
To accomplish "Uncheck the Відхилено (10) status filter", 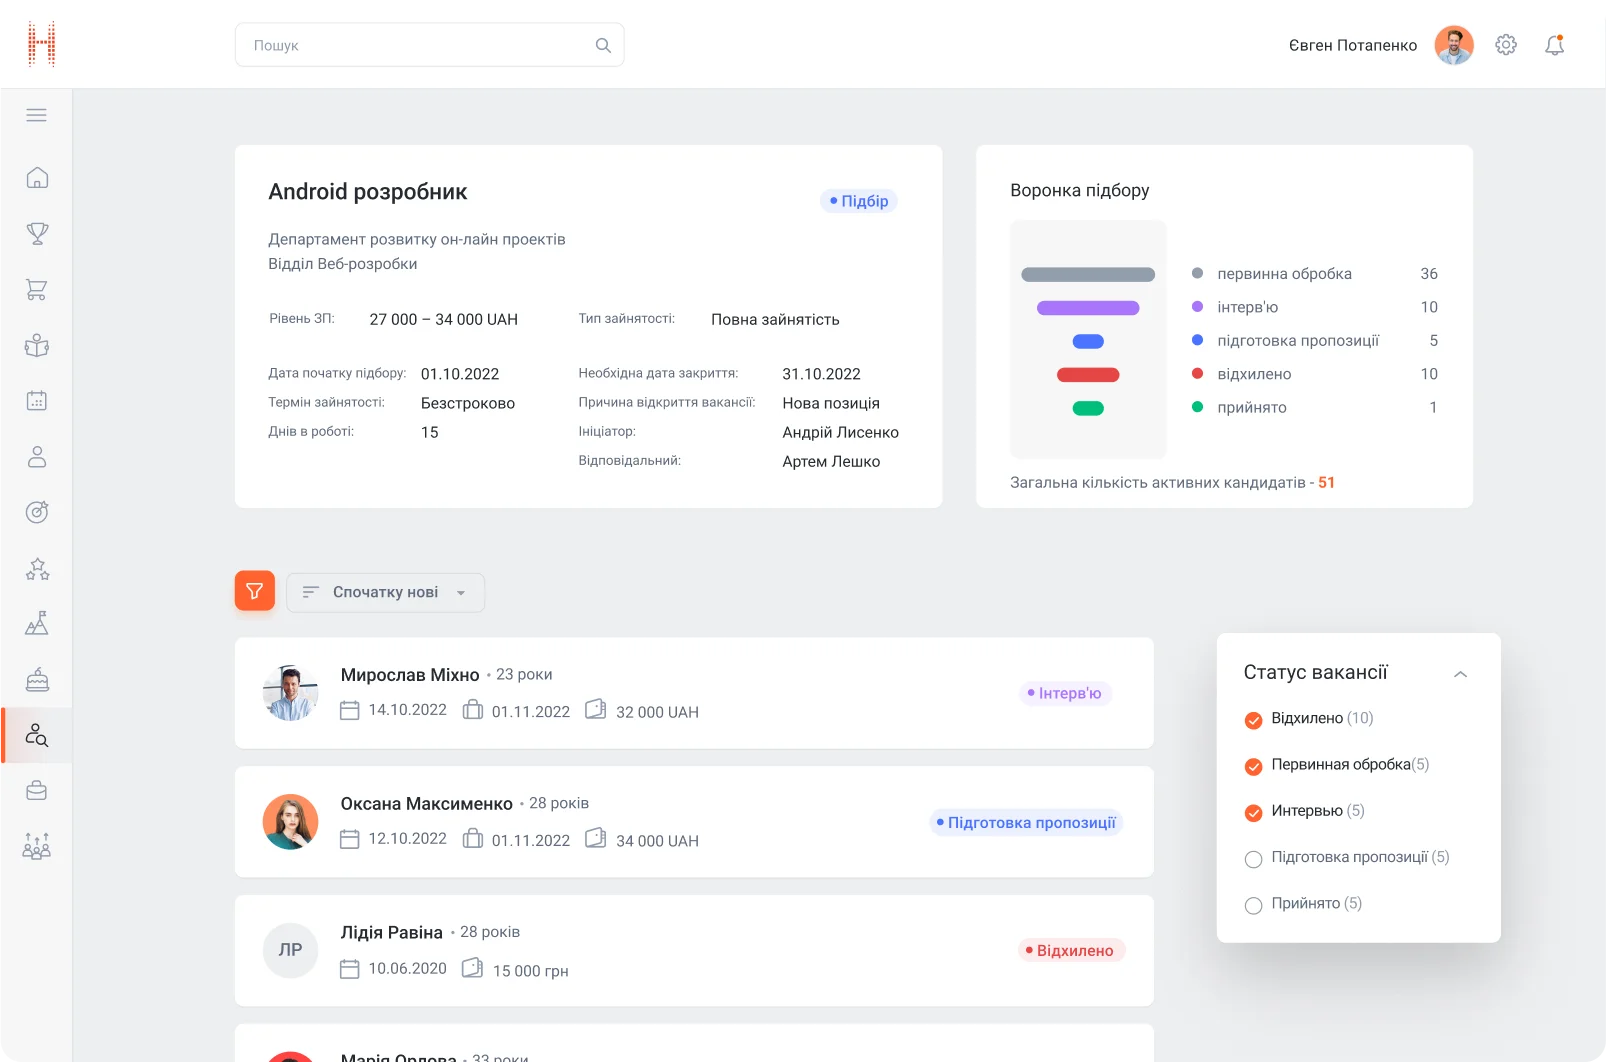I will (x=1253, y=720).
